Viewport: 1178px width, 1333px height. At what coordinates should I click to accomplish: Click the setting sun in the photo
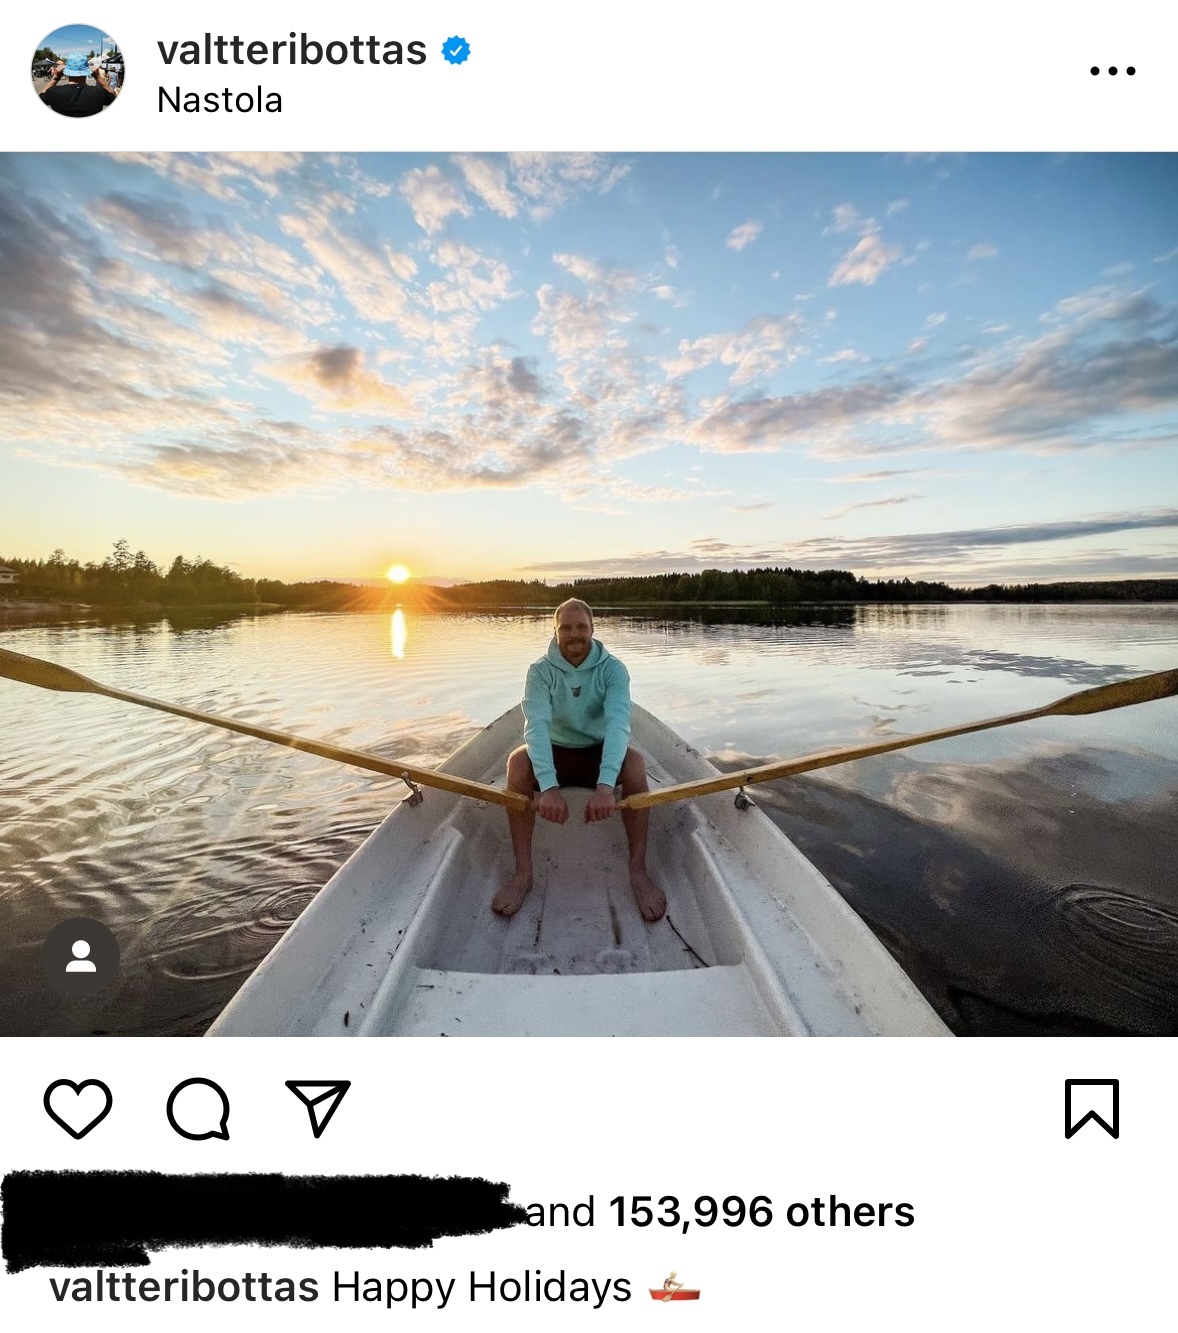398,574
